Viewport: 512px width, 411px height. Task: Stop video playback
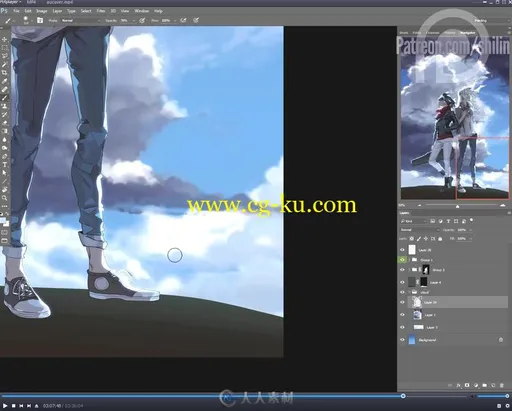pos(13,406)
